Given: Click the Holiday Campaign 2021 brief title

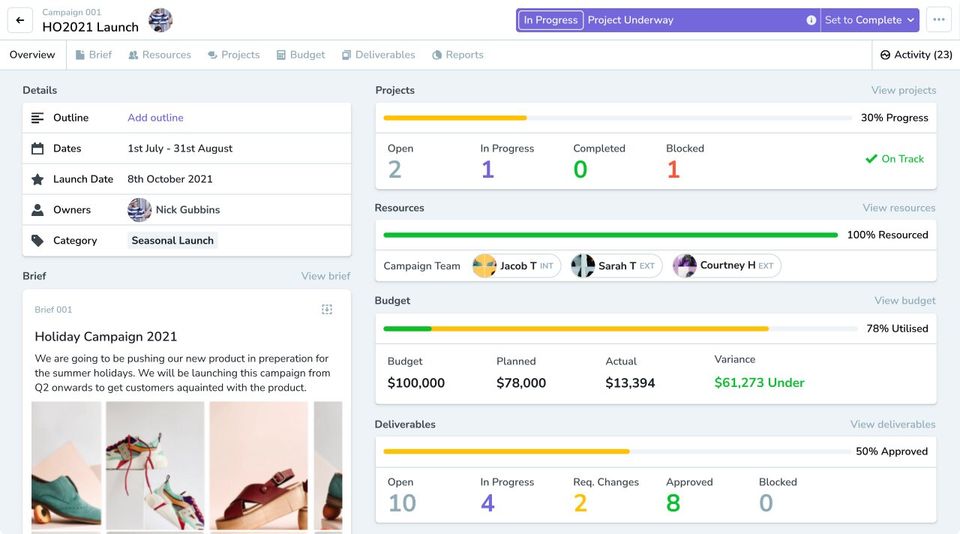Looking at the screenshot, I should (x=106, y=337).
